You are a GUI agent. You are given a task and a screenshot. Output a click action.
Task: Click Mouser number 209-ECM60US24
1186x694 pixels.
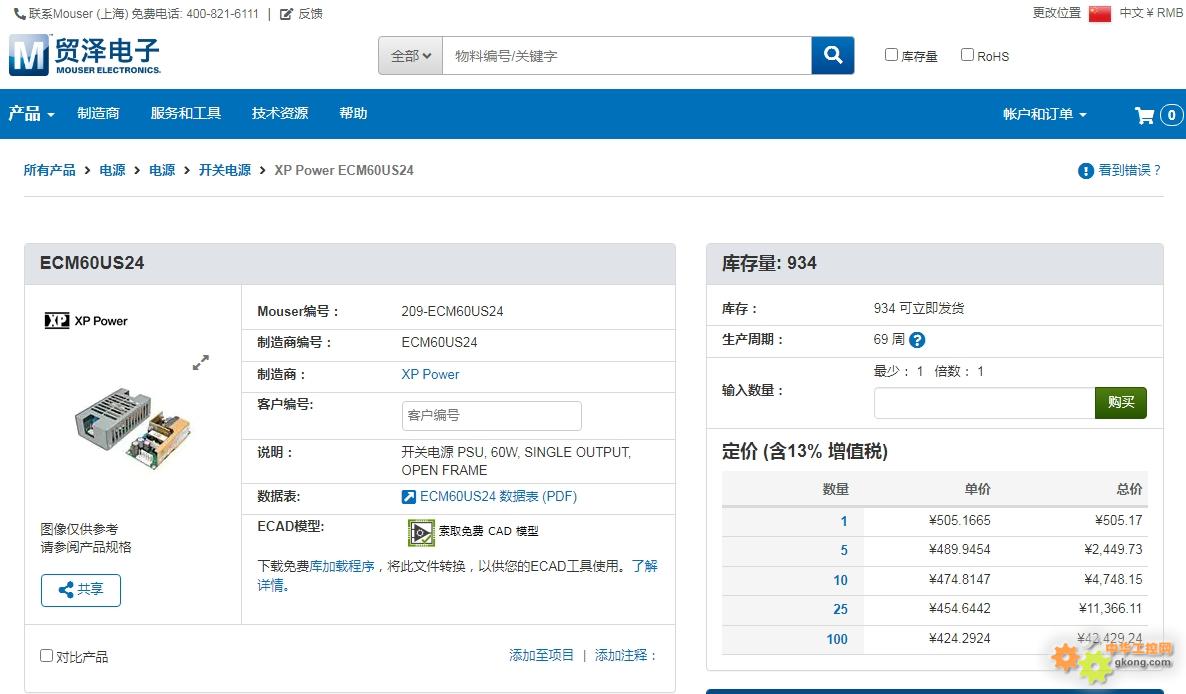click(x=452, y=311)
